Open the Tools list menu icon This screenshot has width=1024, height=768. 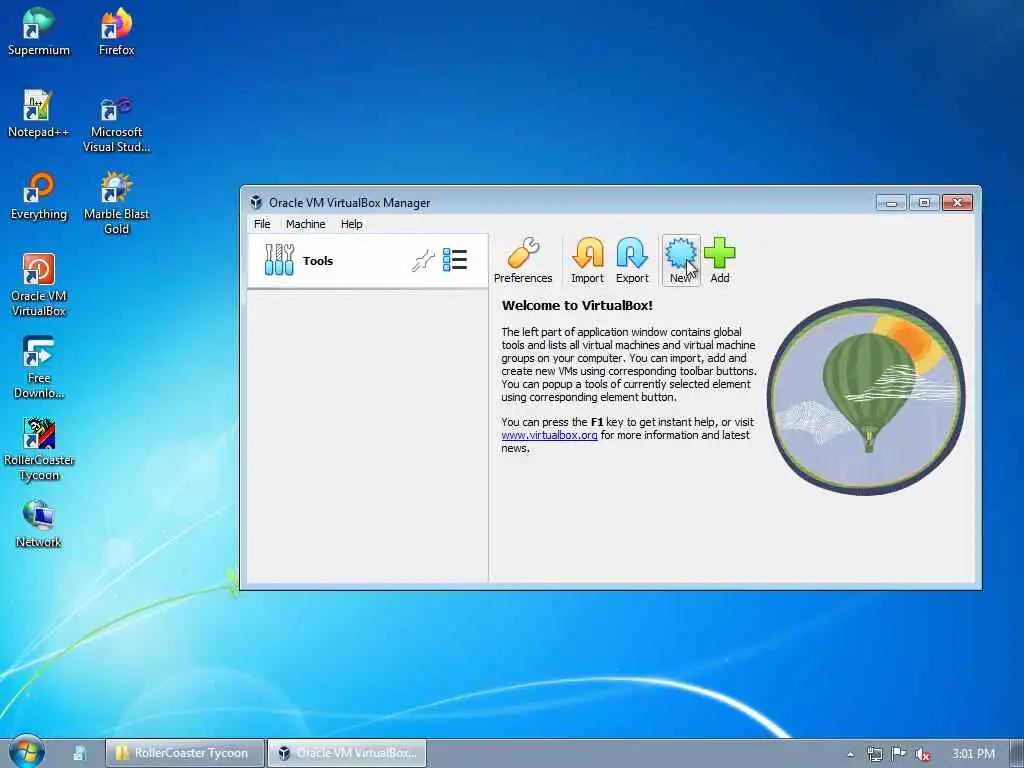point(455,260)
